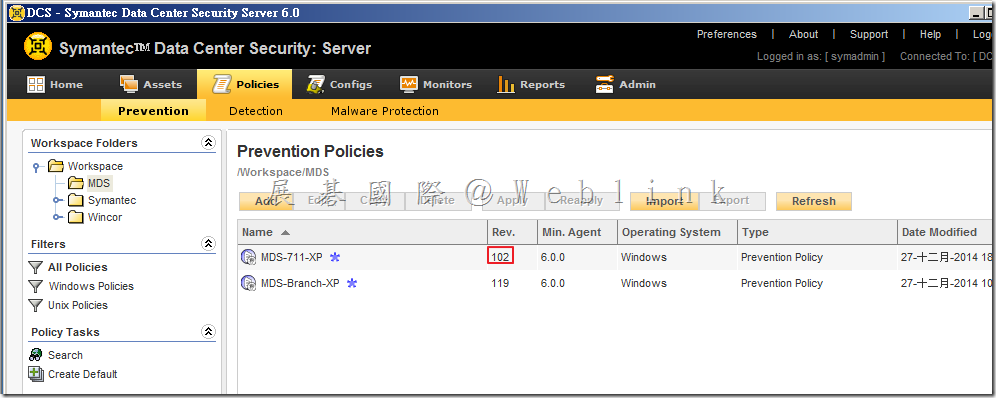The height and width of the screenshot is (398, 996).
Task: Open the Admin tab
Action: coord(625,84)
